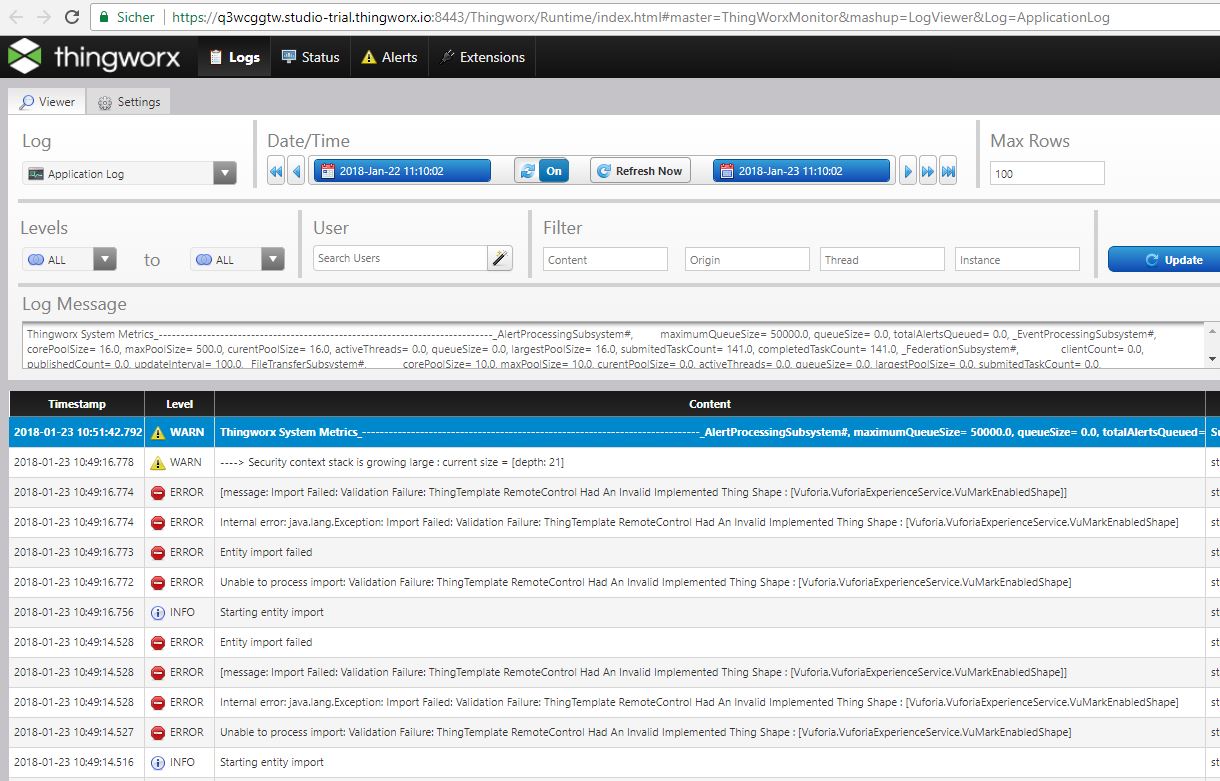Open the end date picker 2018-Jan-23
Screen dimensions: 1220x781
[801, 171]
